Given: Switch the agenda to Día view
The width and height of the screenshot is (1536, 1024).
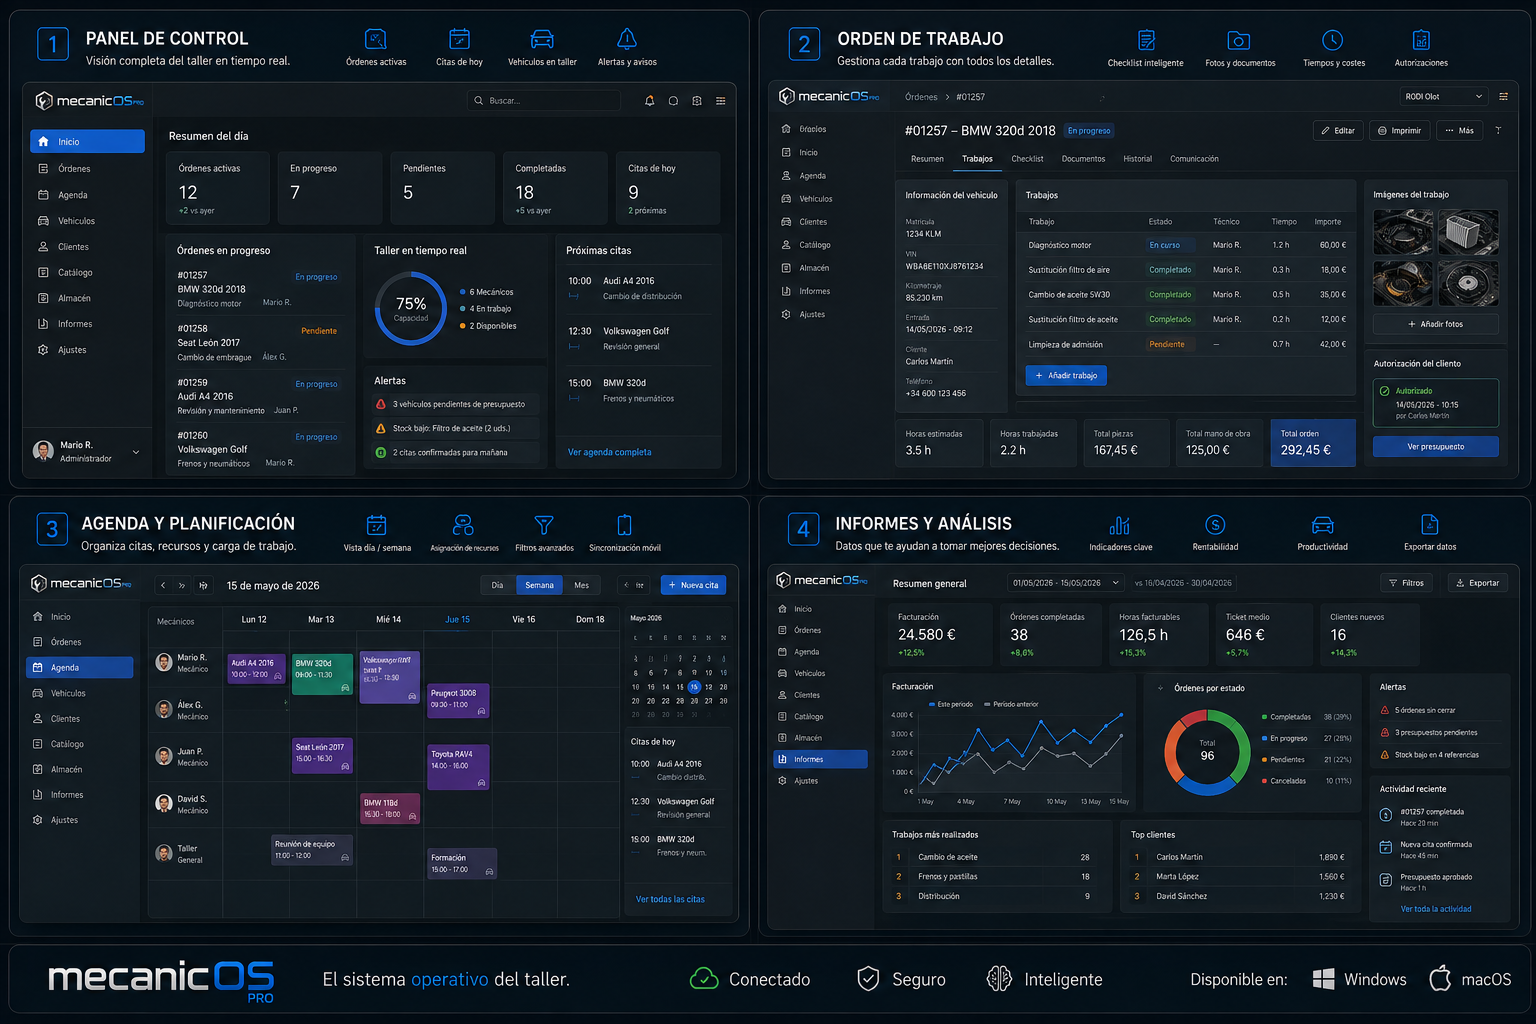Looking at the screenshot, I should point(497,585).
